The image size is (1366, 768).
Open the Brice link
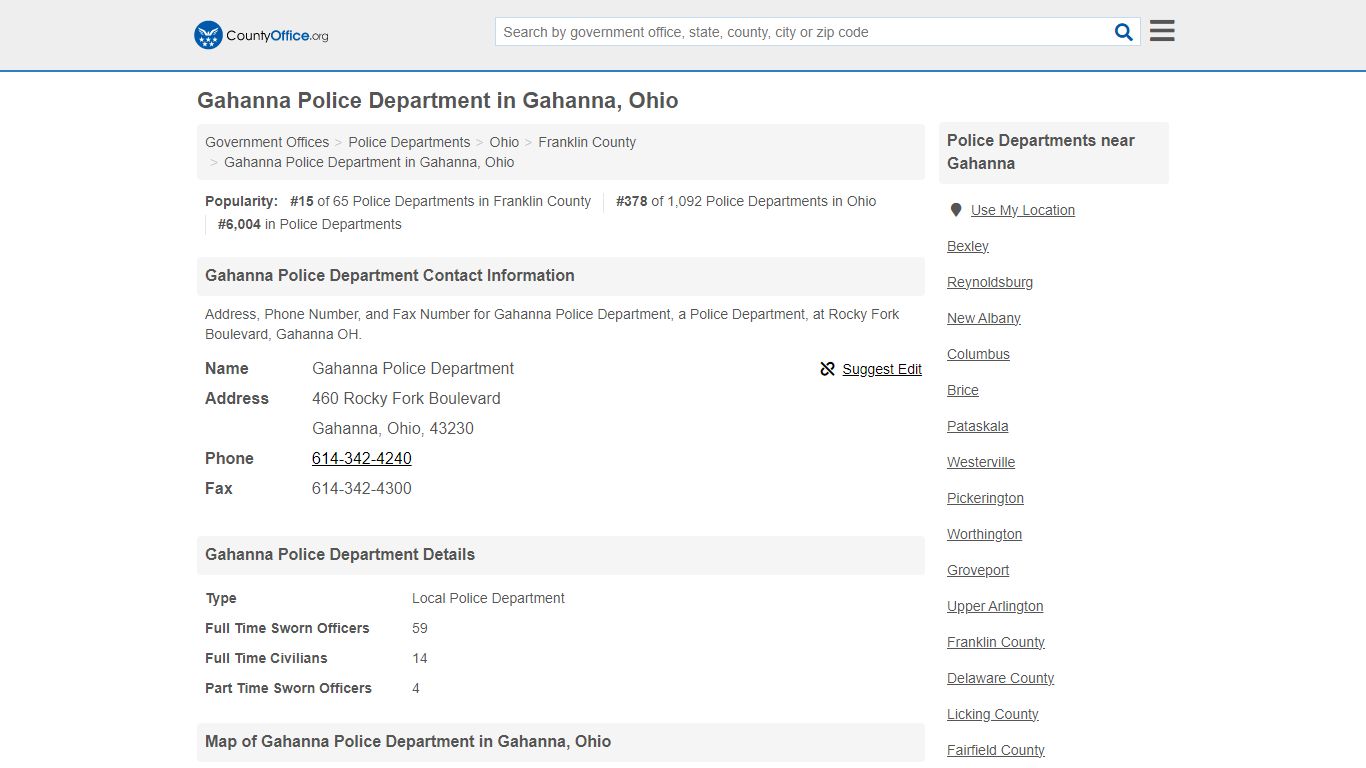click(963, 390)
